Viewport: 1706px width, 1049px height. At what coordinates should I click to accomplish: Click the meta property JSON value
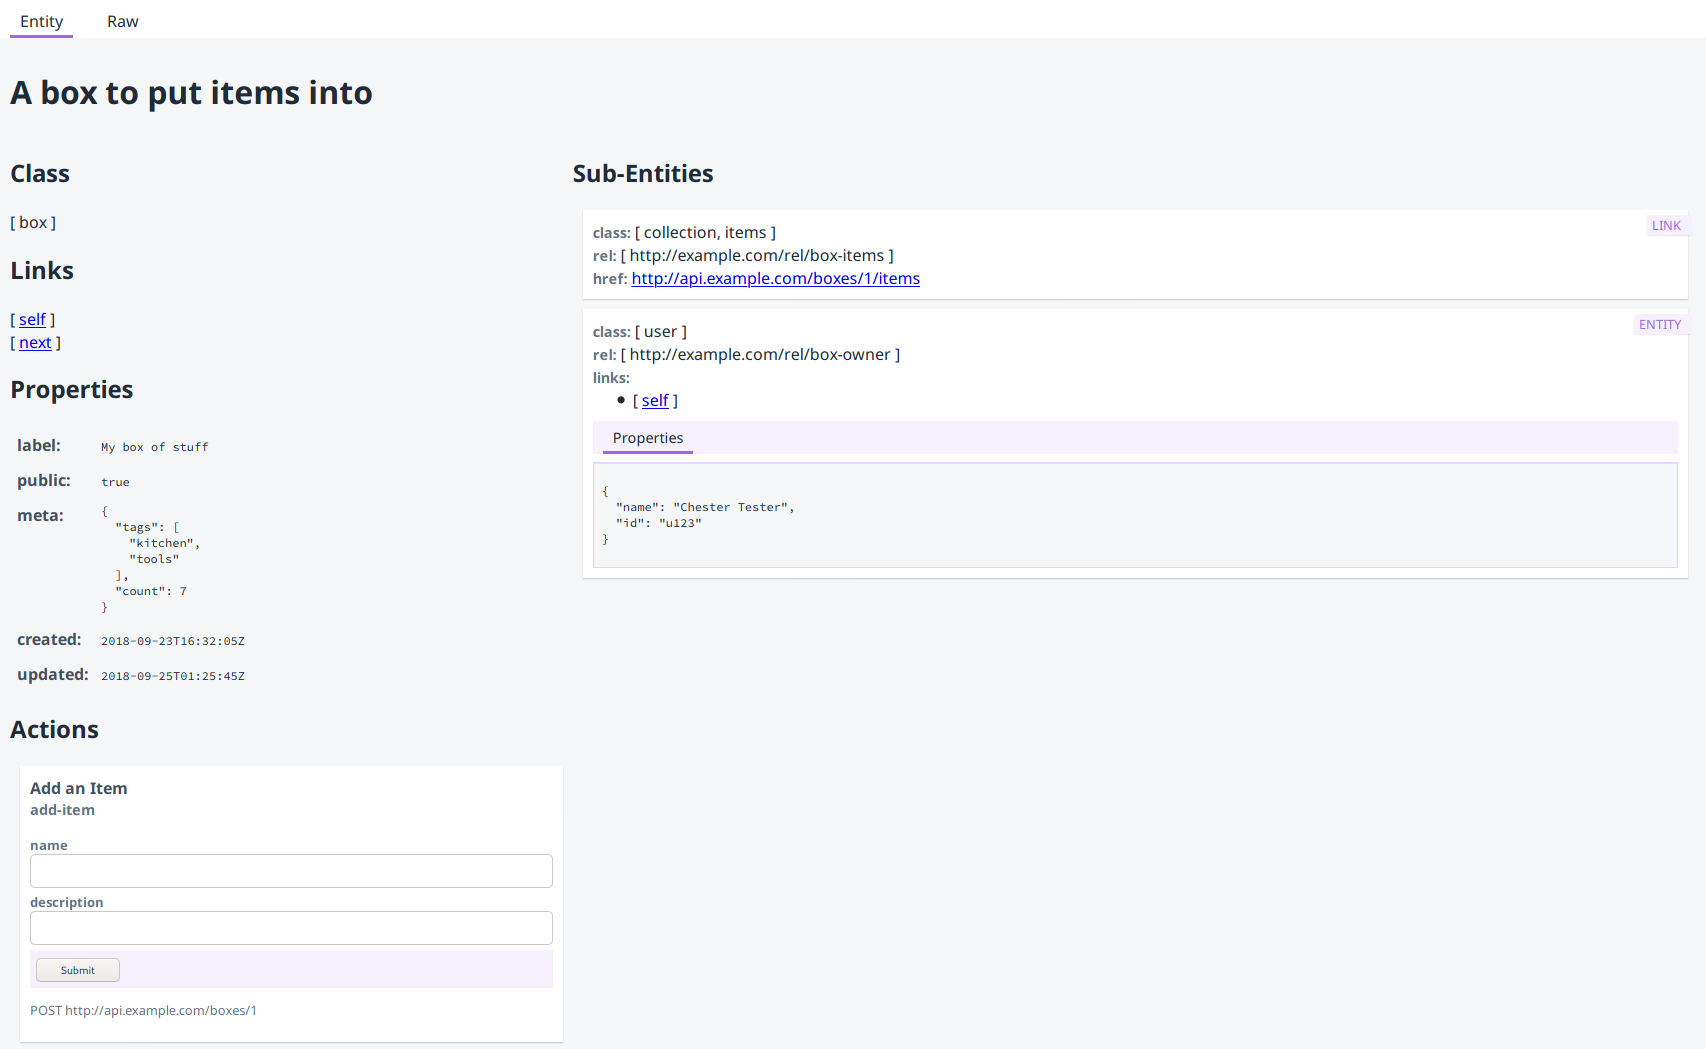point(150,559)
